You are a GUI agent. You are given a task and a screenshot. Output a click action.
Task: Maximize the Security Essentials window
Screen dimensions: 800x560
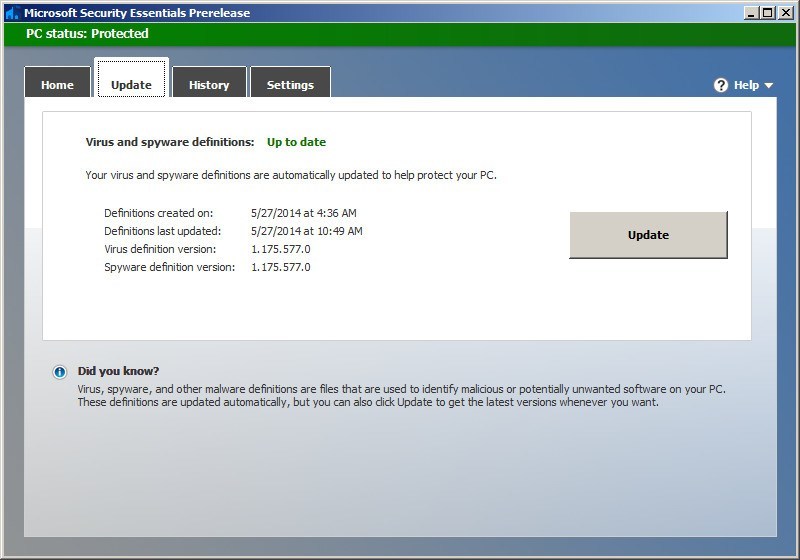click(767, 13)
